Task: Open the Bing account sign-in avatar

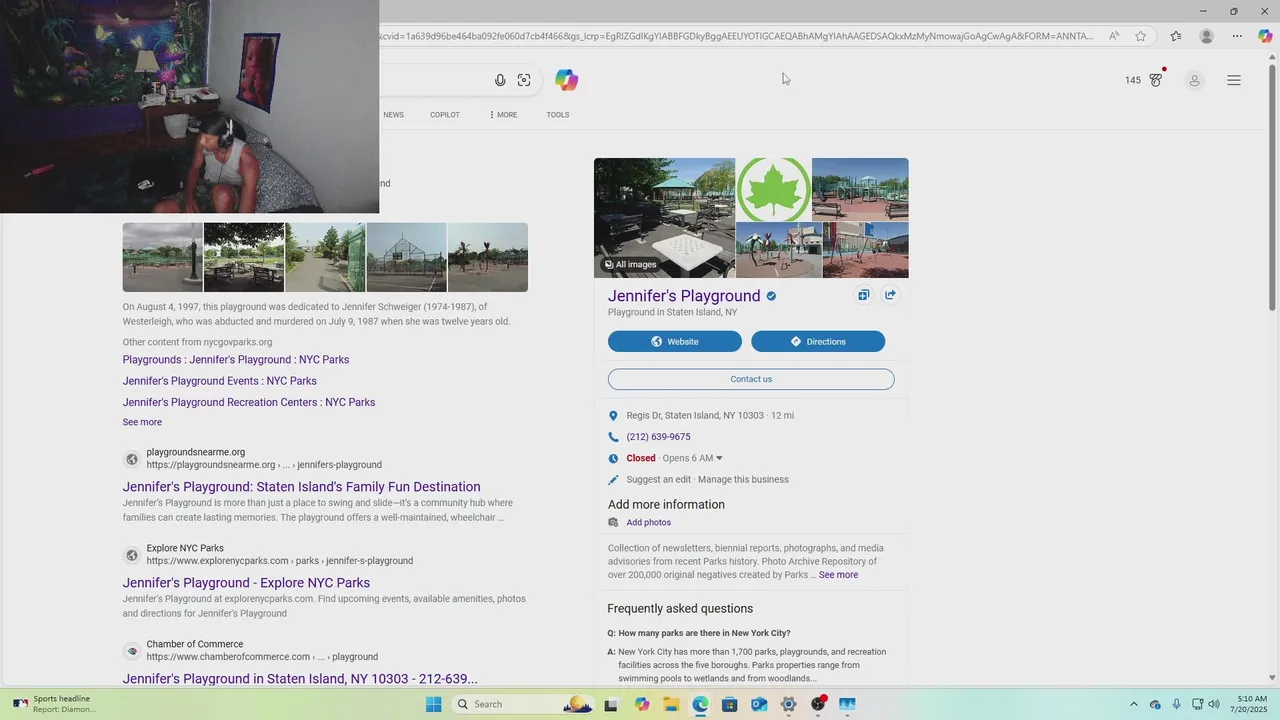Action: coord(1194,80)
